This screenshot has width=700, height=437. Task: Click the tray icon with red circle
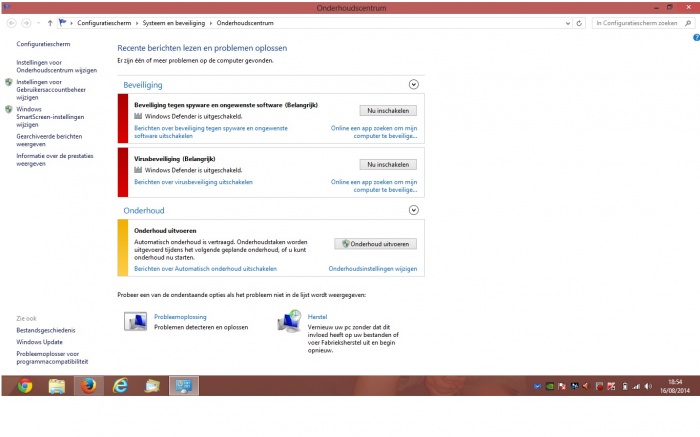point(600,387)
